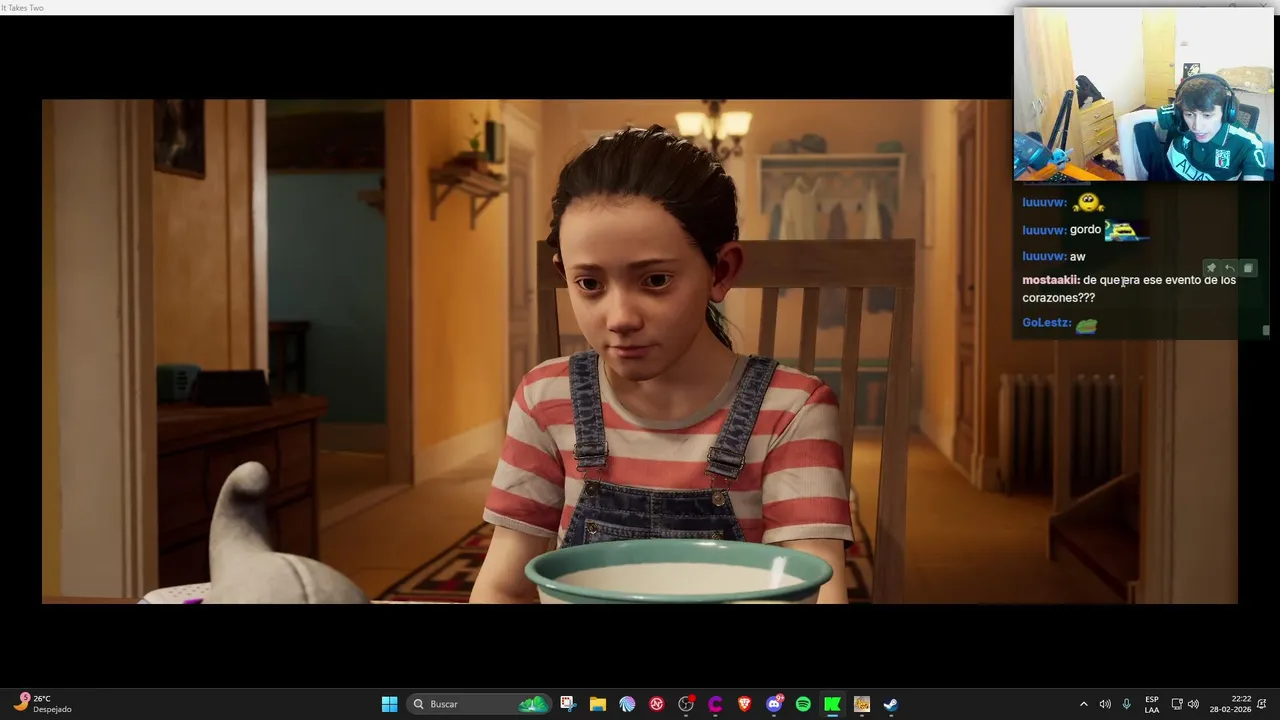Click luuuvw username beside 'gordo'
Screen dimensions: 1280x720
[1043, 230]
